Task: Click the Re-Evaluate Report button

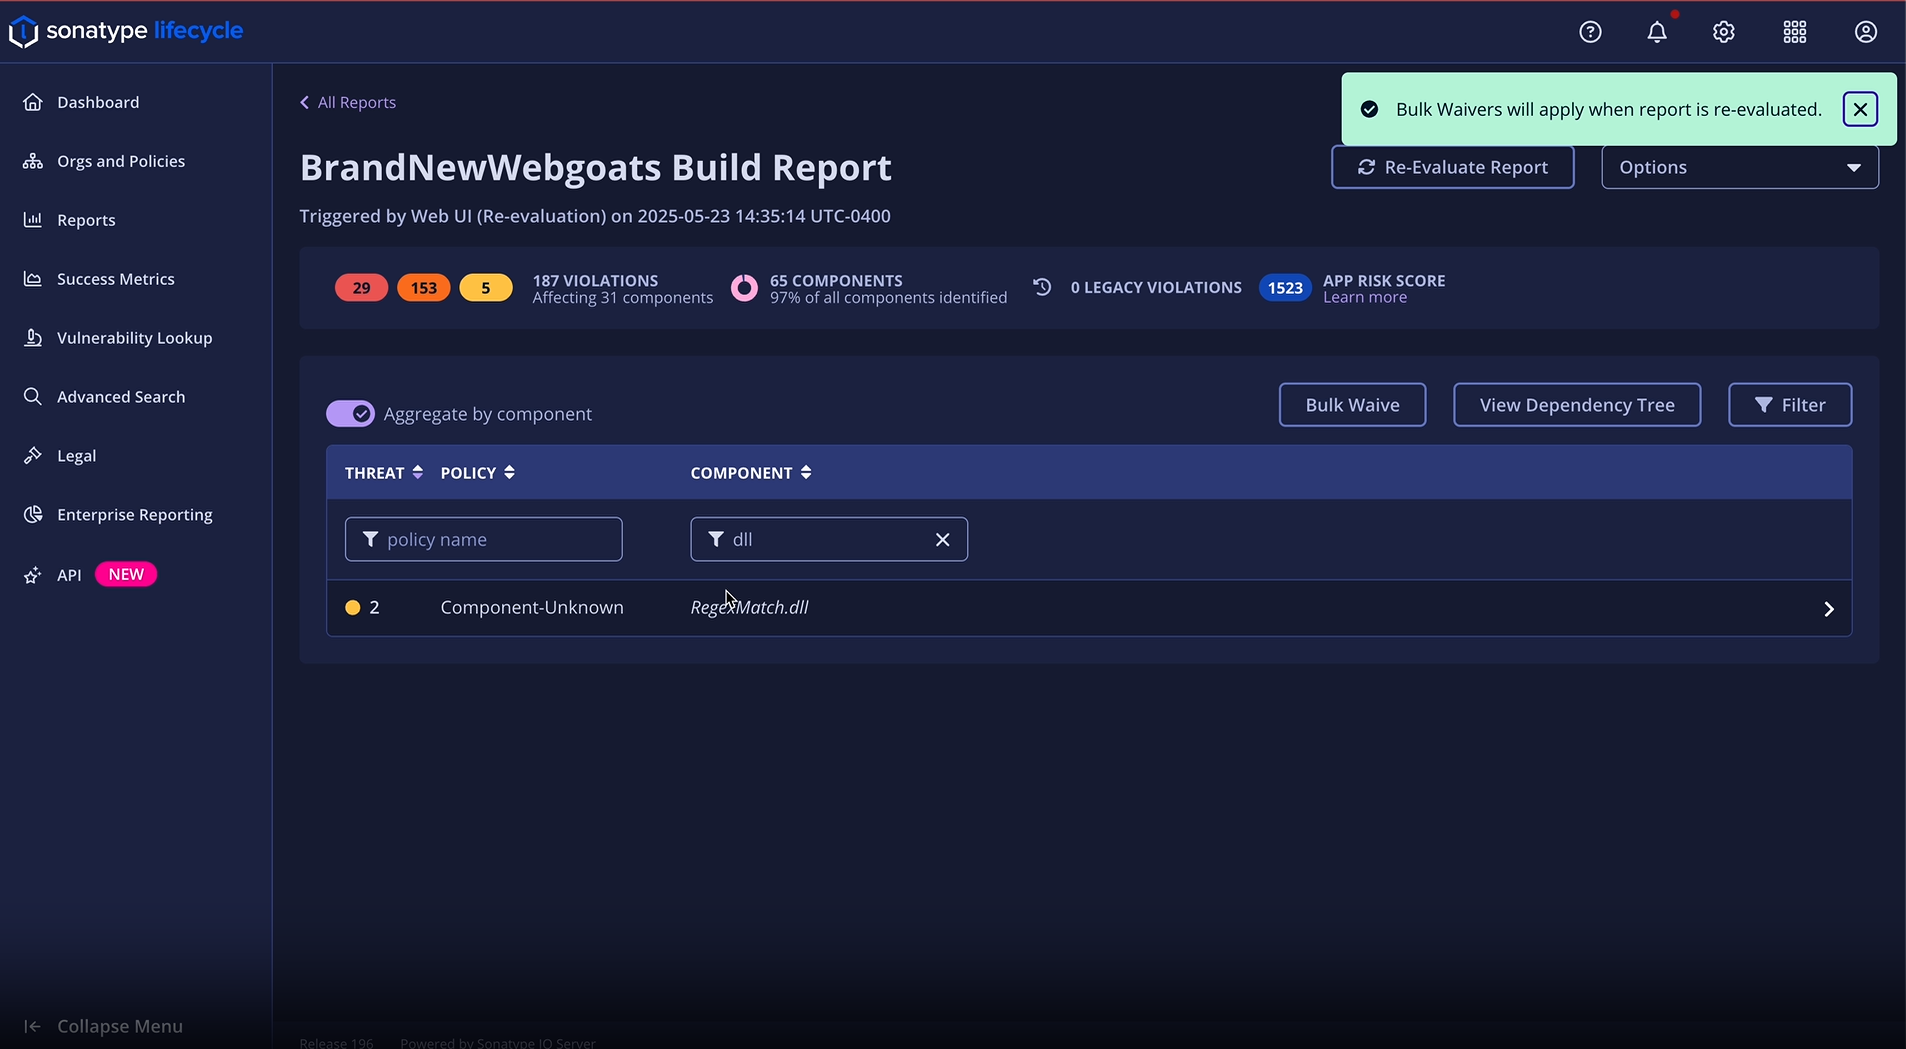Action: click(1452, 167)
